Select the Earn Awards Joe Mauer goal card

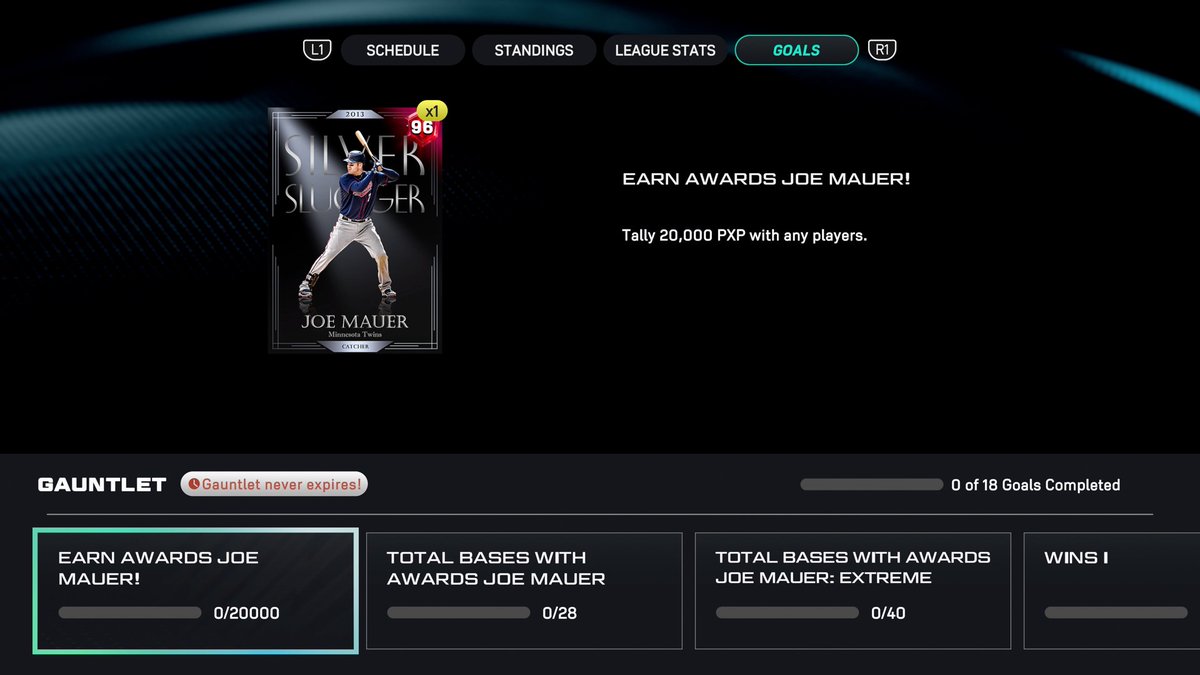(x=195, y=592)
